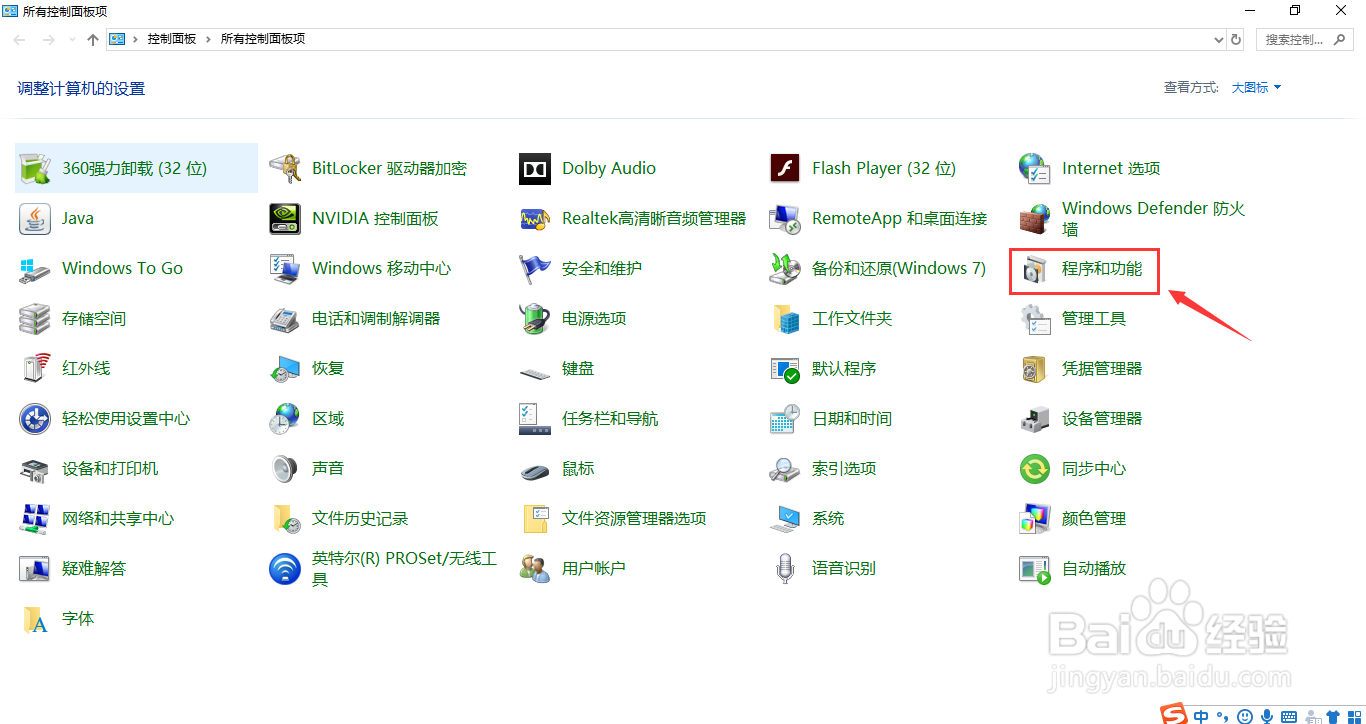The height and width of the screenshot is (724, 1366).
Task: Expand the chevron after 控制面板 breadcrumb
Action: point(208,39)
